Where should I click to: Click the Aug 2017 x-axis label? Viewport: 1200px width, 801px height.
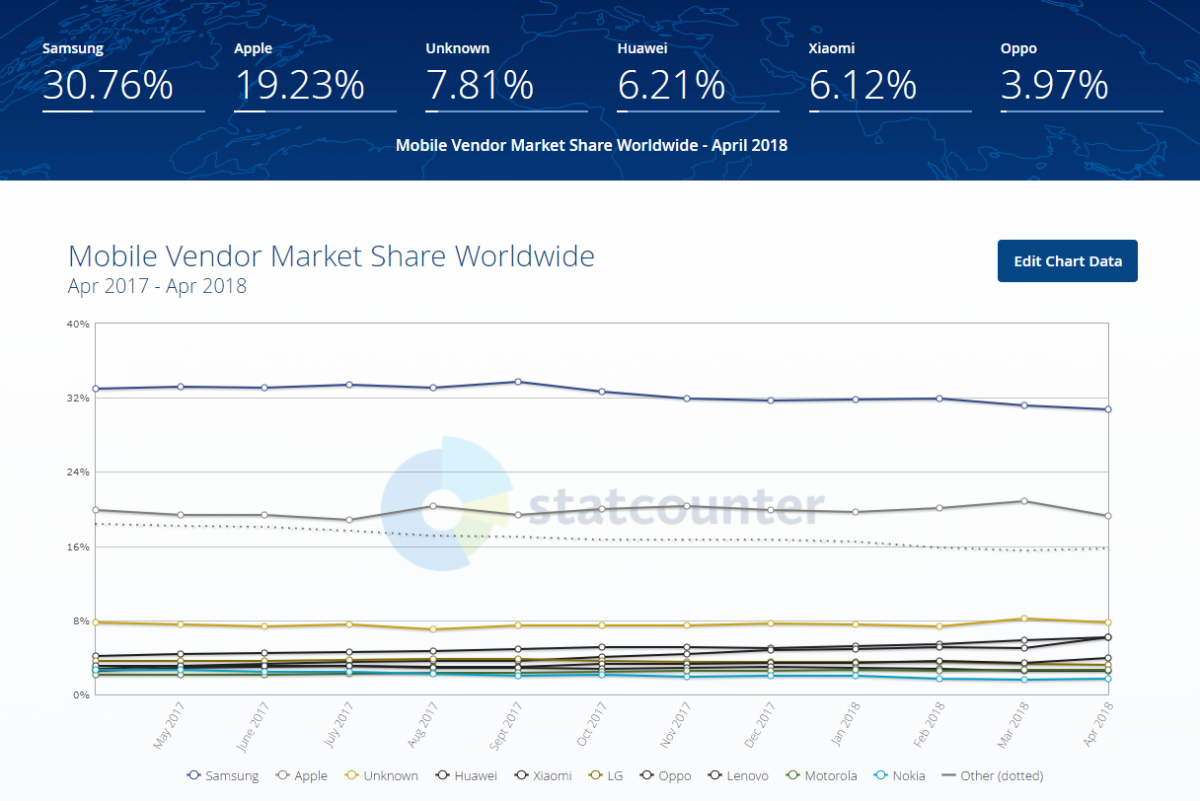(421, 724)
